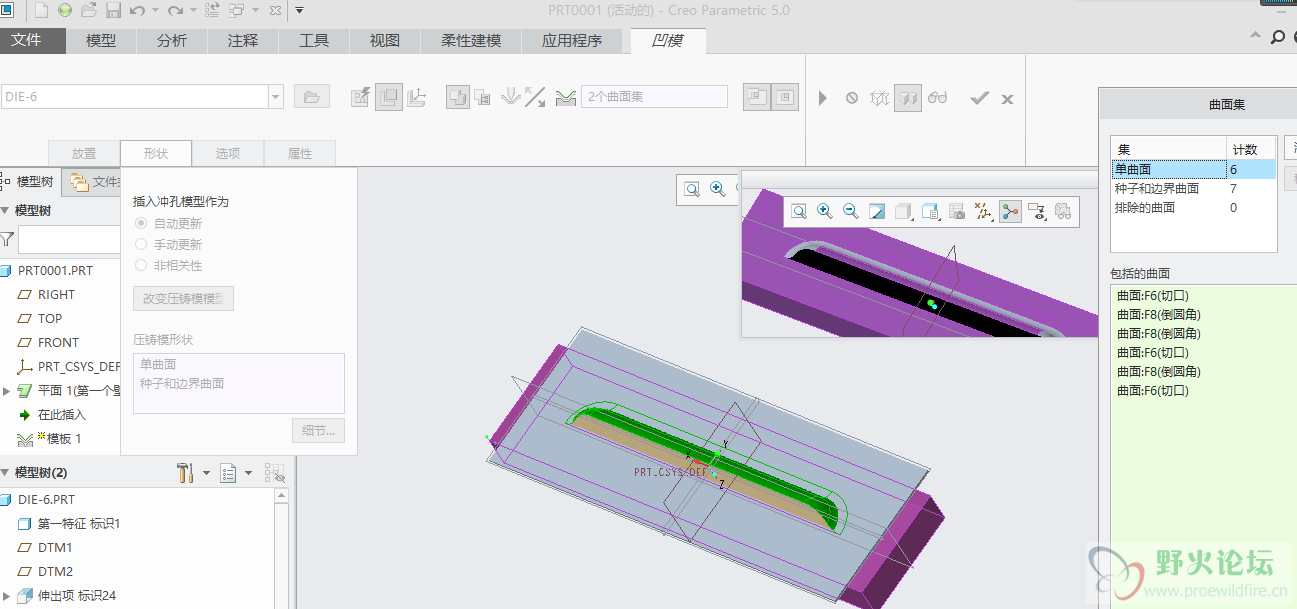
Task: Cancel the feature with the X button
Action: pos(1008,99)
